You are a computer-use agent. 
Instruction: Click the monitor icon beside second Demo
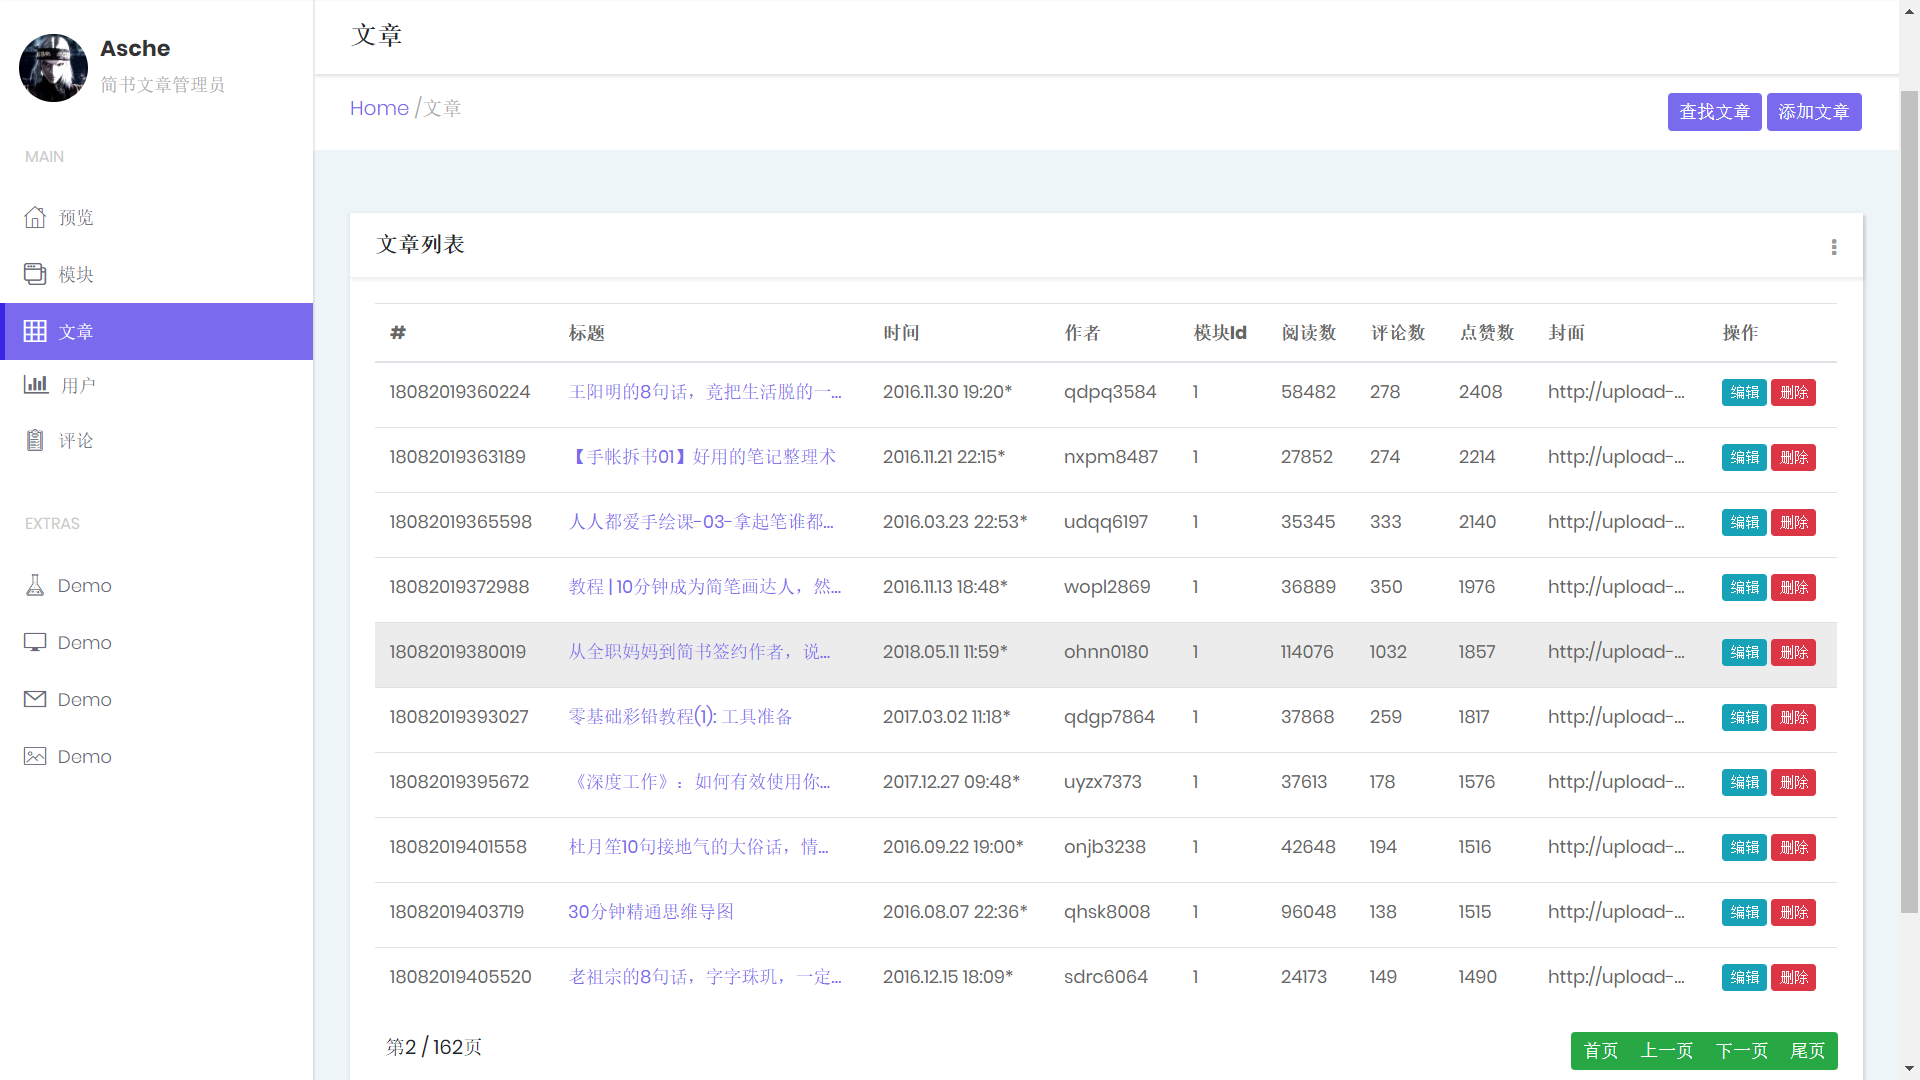pos(35,642)
